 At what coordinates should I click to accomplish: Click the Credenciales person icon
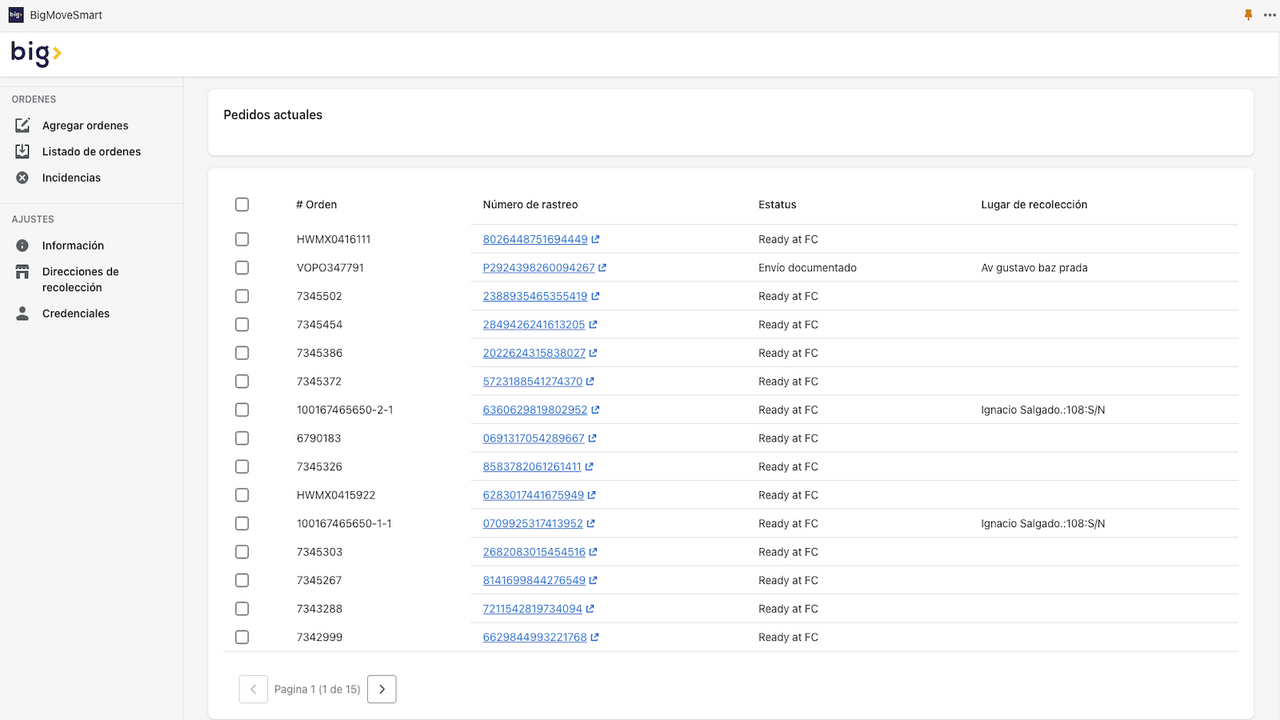pos(22,314)
